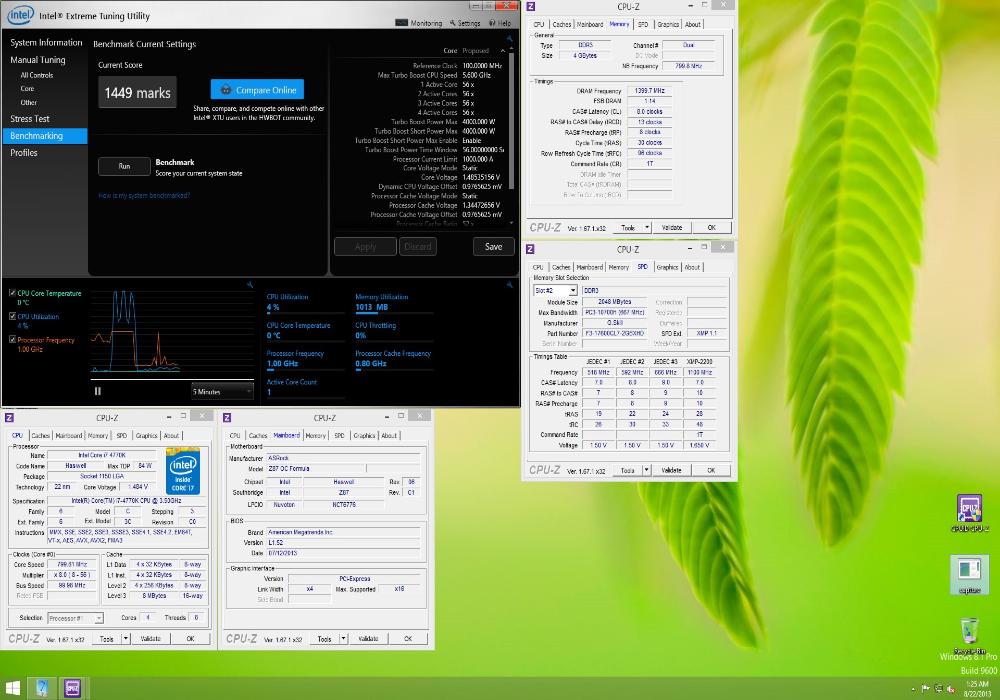
Task: Show hidden tray icons arrow
Action: [x=913, y=689]
